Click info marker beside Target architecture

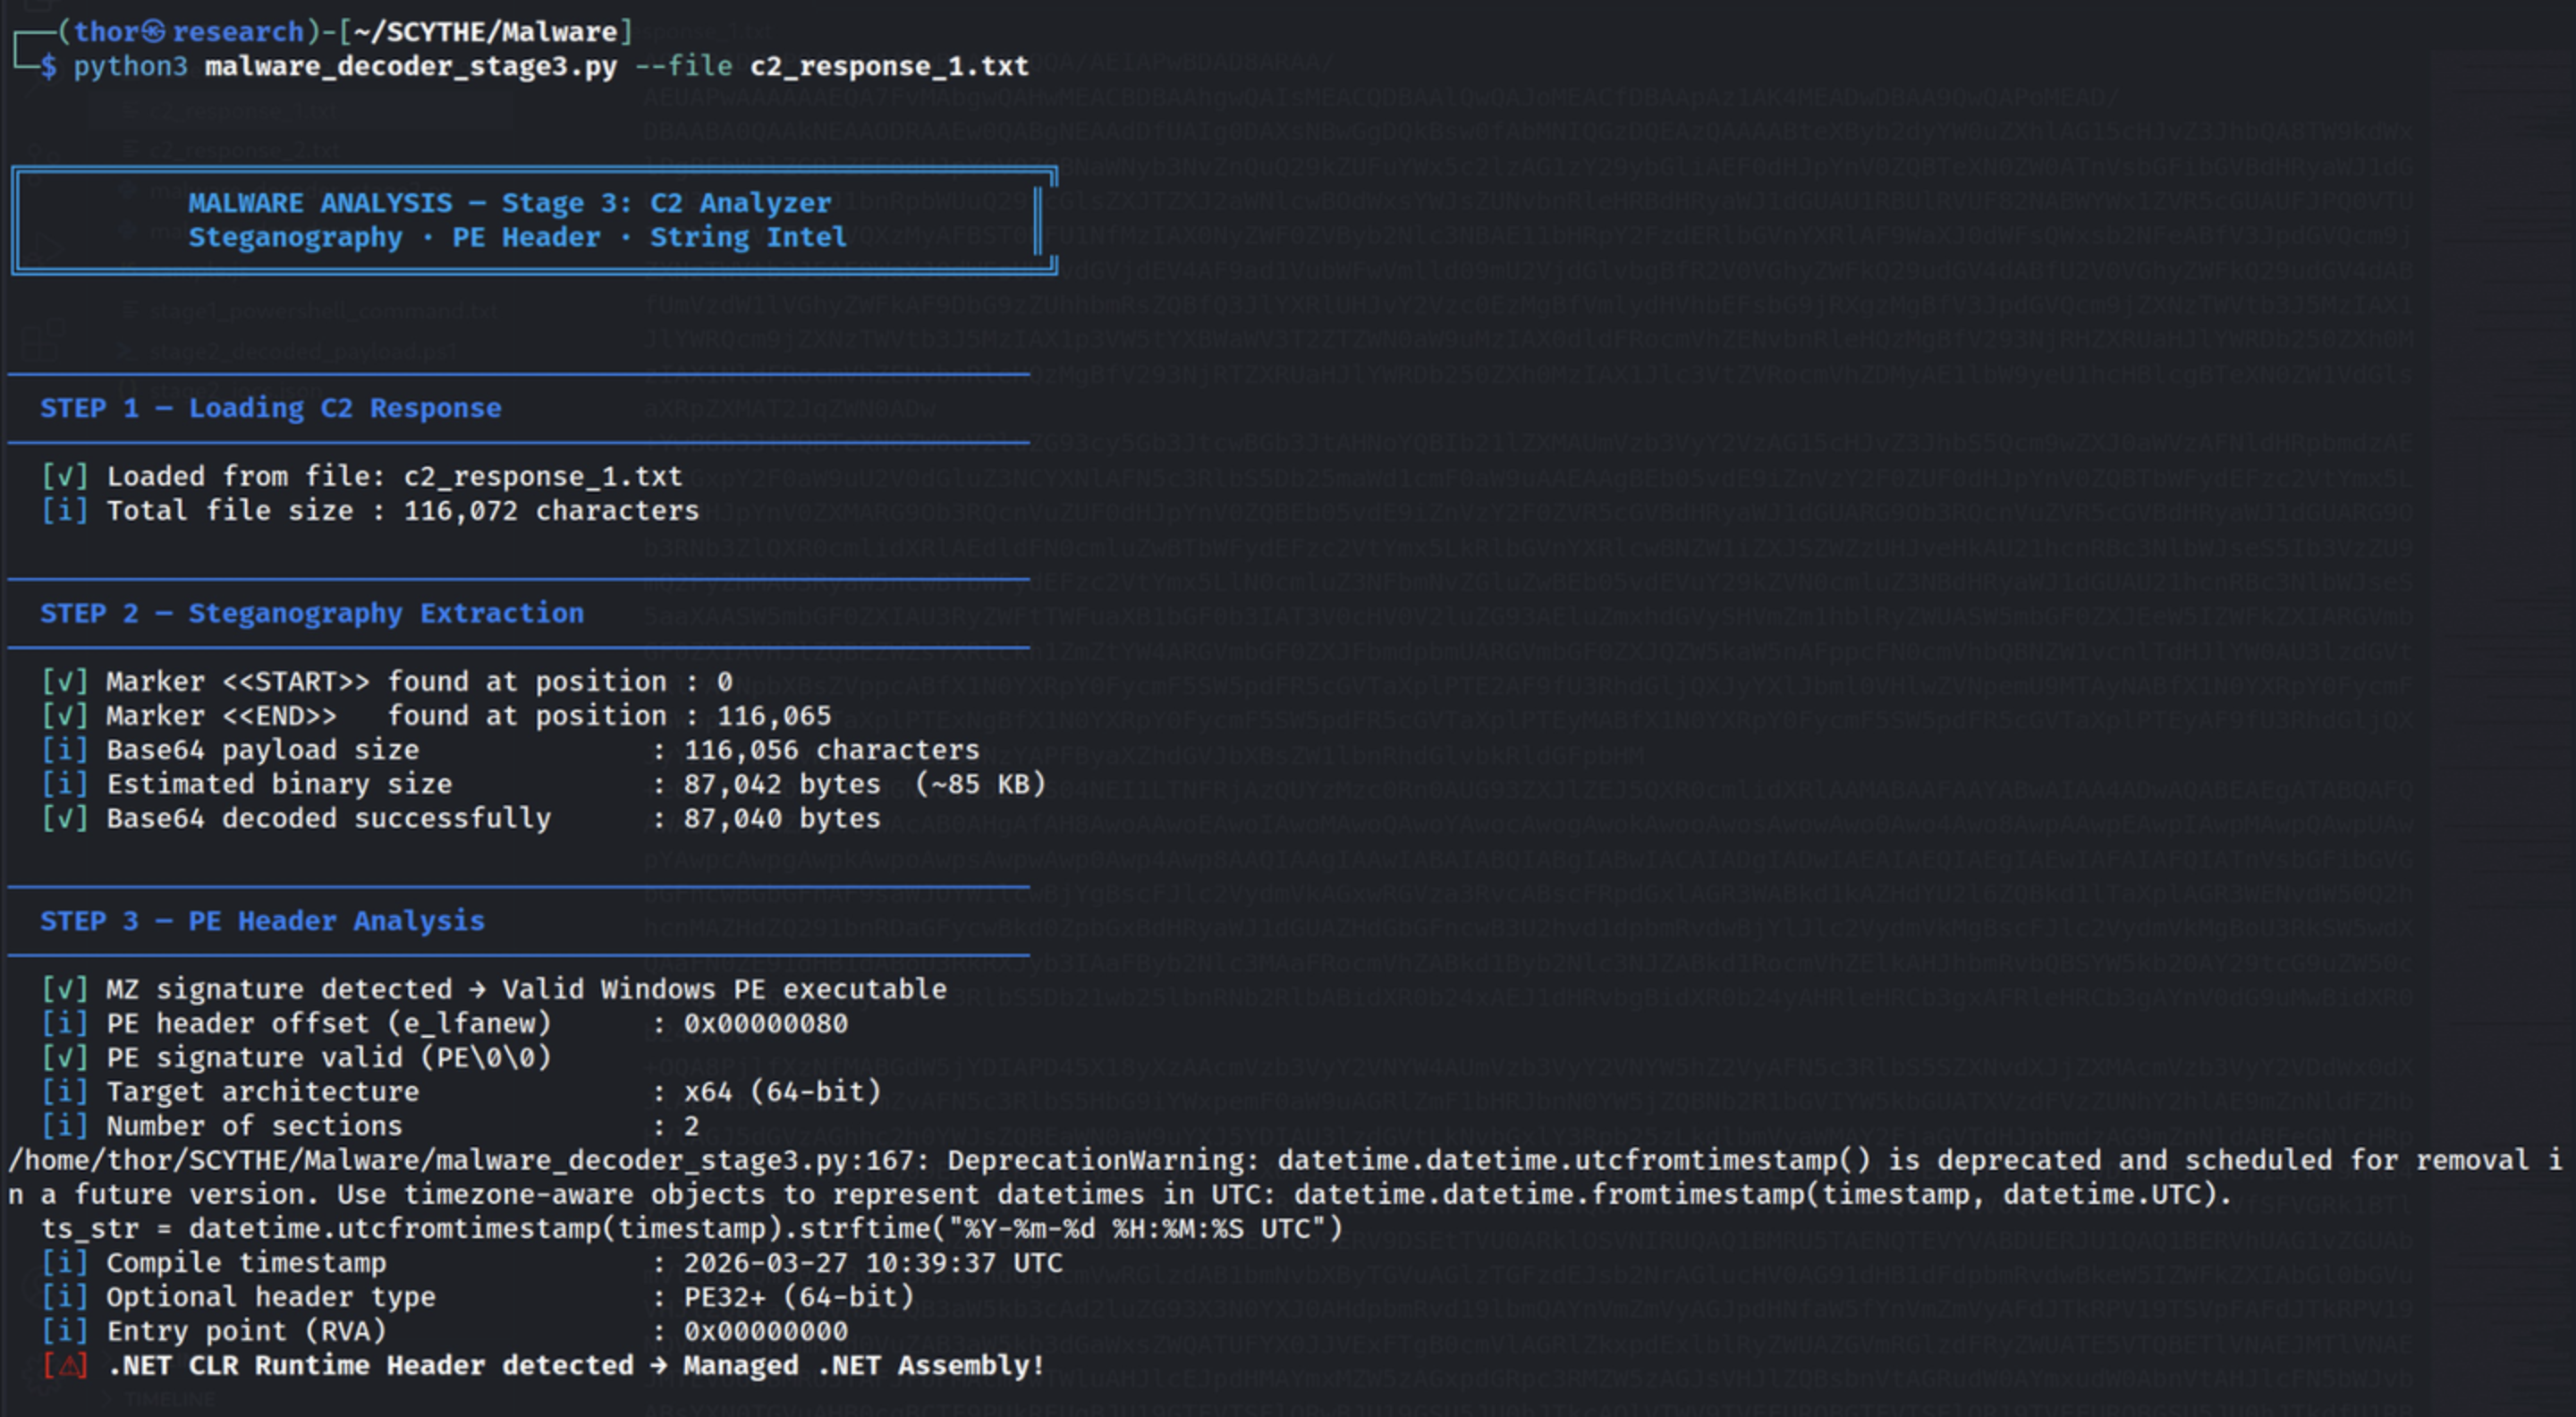click(65, 1092)
